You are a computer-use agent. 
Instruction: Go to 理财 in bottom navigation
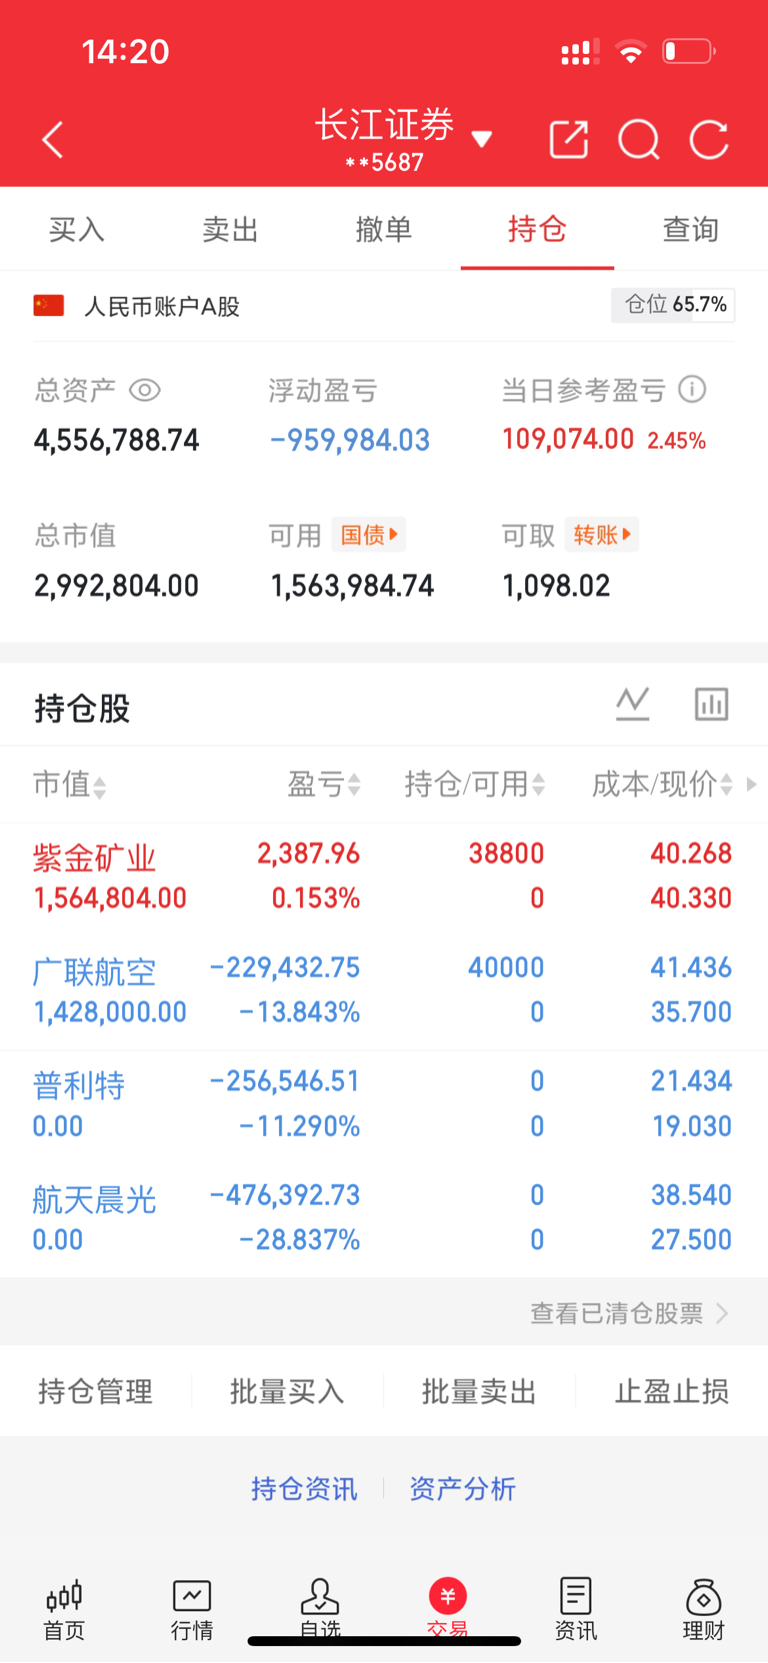[704, 1610]
